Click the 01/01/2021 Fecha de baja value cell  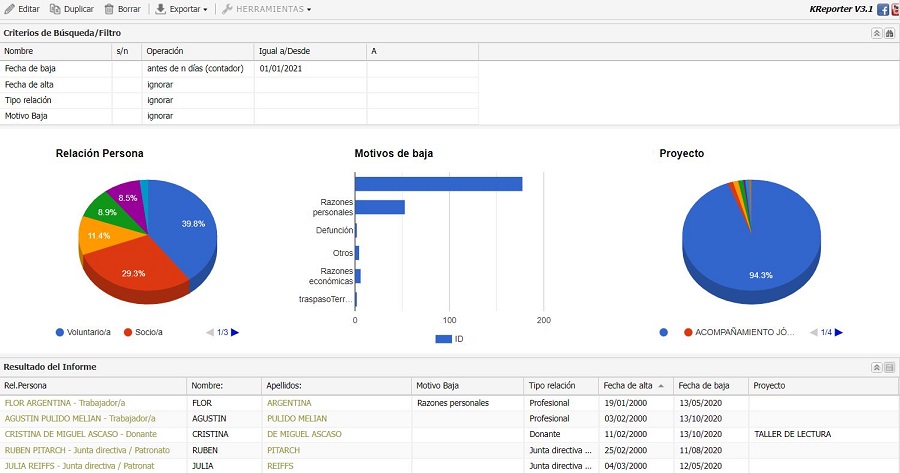280,68
